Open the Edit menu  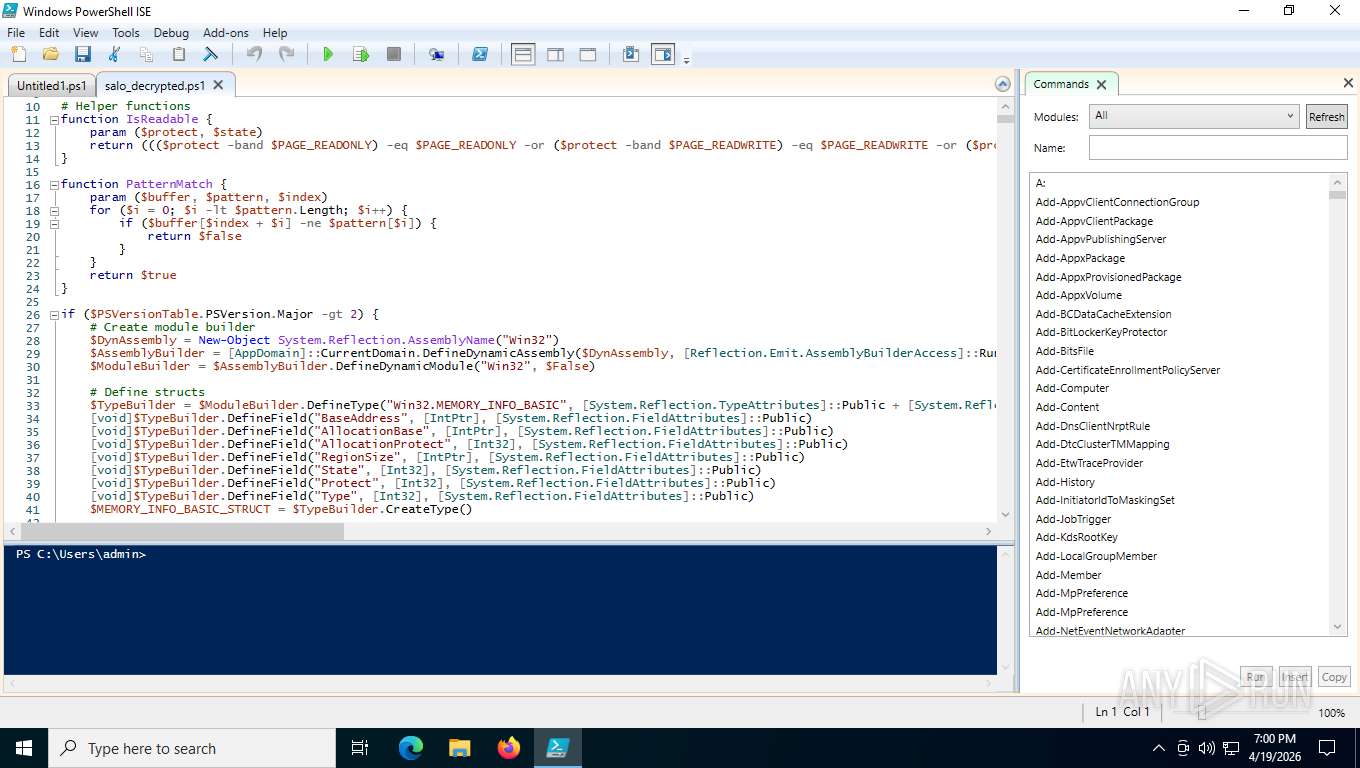coord(49,33)
